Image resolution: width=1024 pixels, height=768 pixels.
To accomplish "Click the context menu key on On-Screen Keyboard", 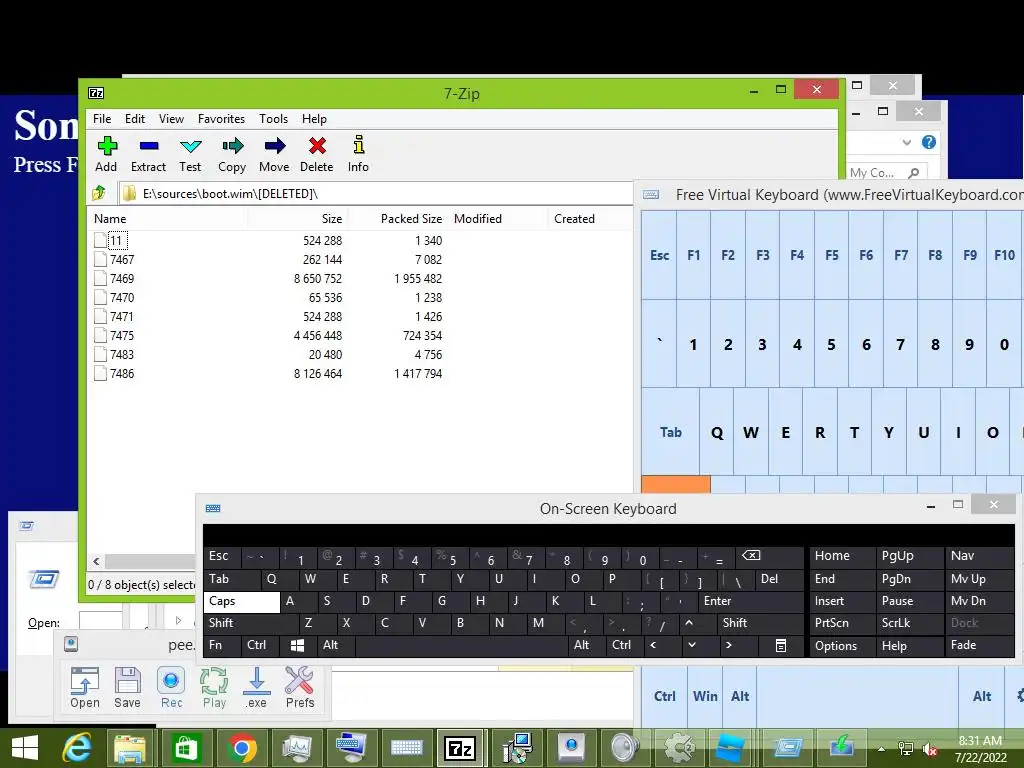I will (780, 645).
